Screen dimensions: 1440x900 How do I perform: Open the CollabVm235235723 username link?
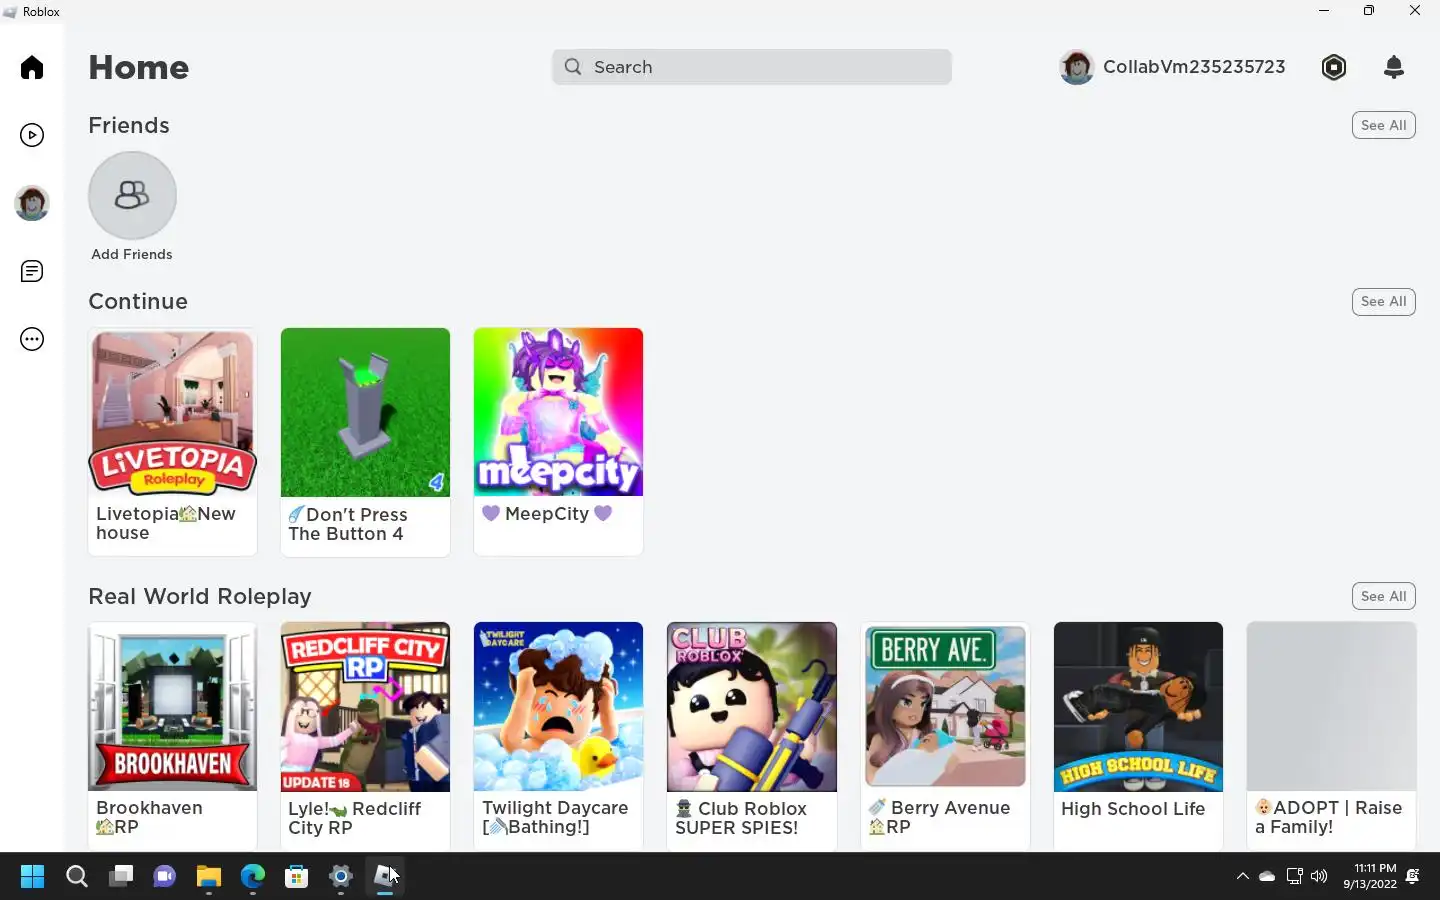[1194, 67]
